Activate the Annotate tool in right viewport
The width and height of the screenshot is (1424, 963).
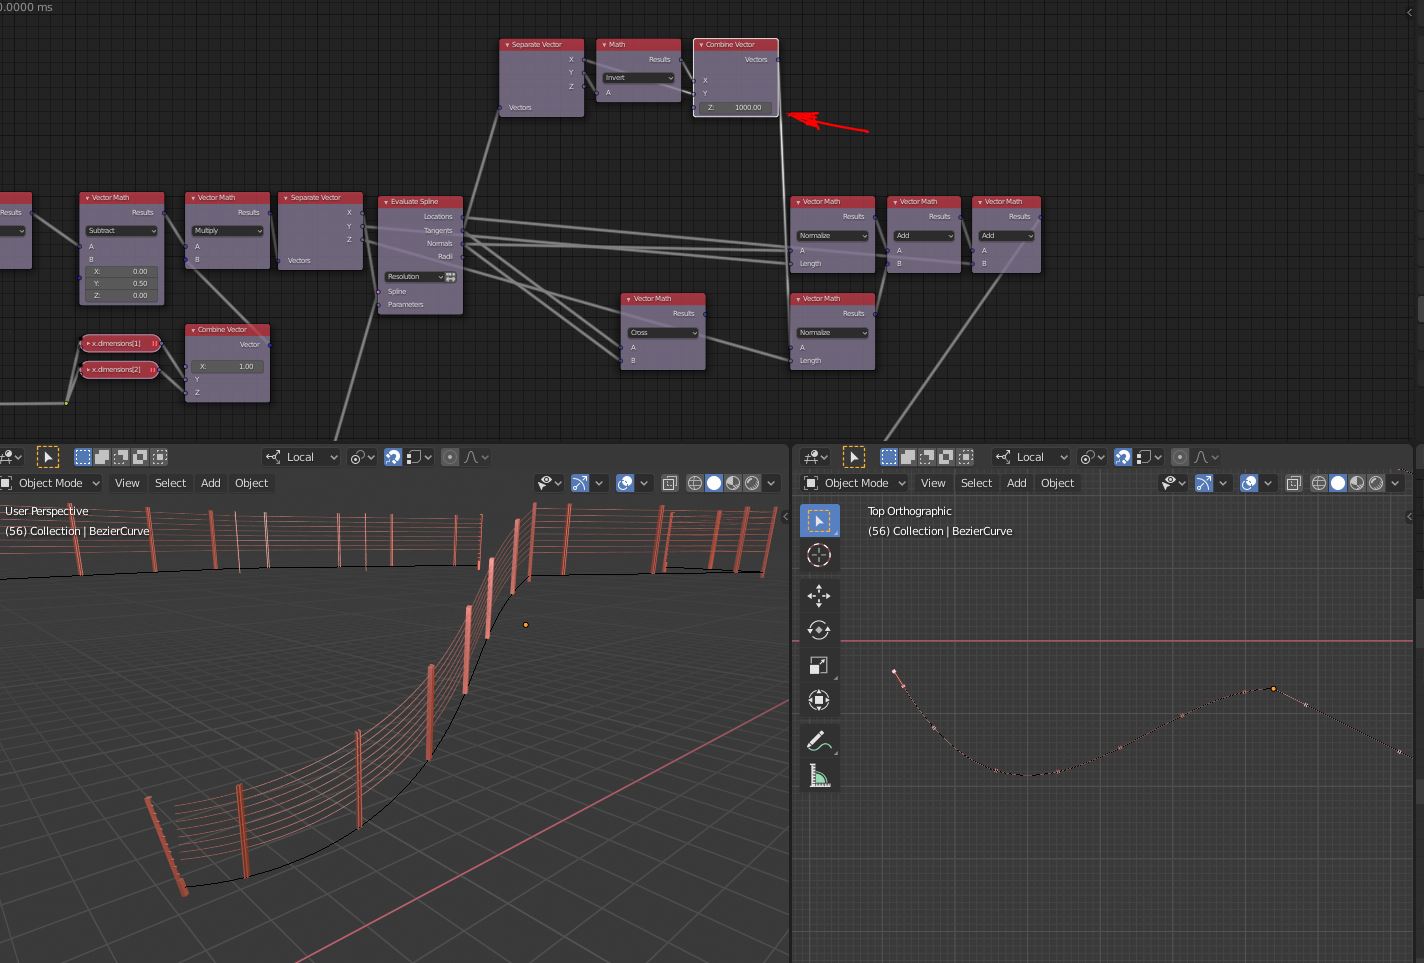pyautogui.click(x=819, y=741)
